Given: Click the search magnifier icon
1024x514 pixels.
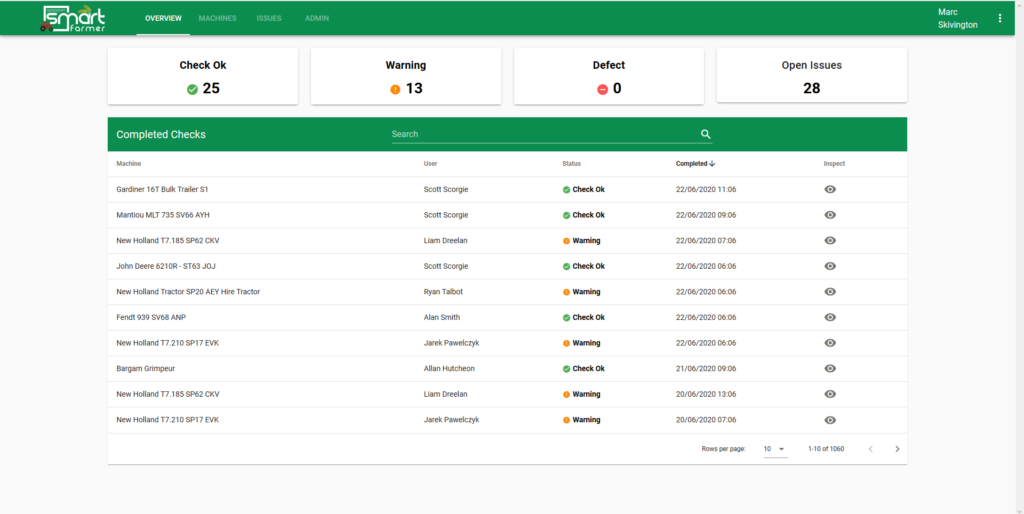Looking at the screenshot, I should 705,134.
